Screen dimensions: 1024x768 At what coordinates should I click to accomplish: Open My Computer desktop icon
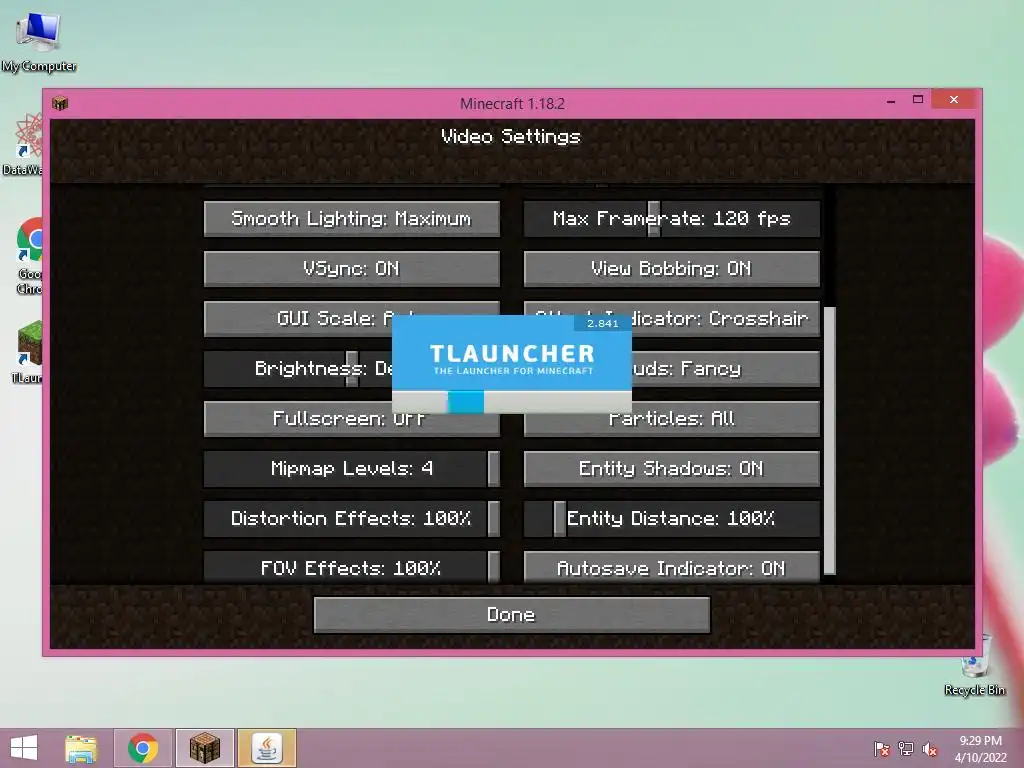tap(39, 42)
